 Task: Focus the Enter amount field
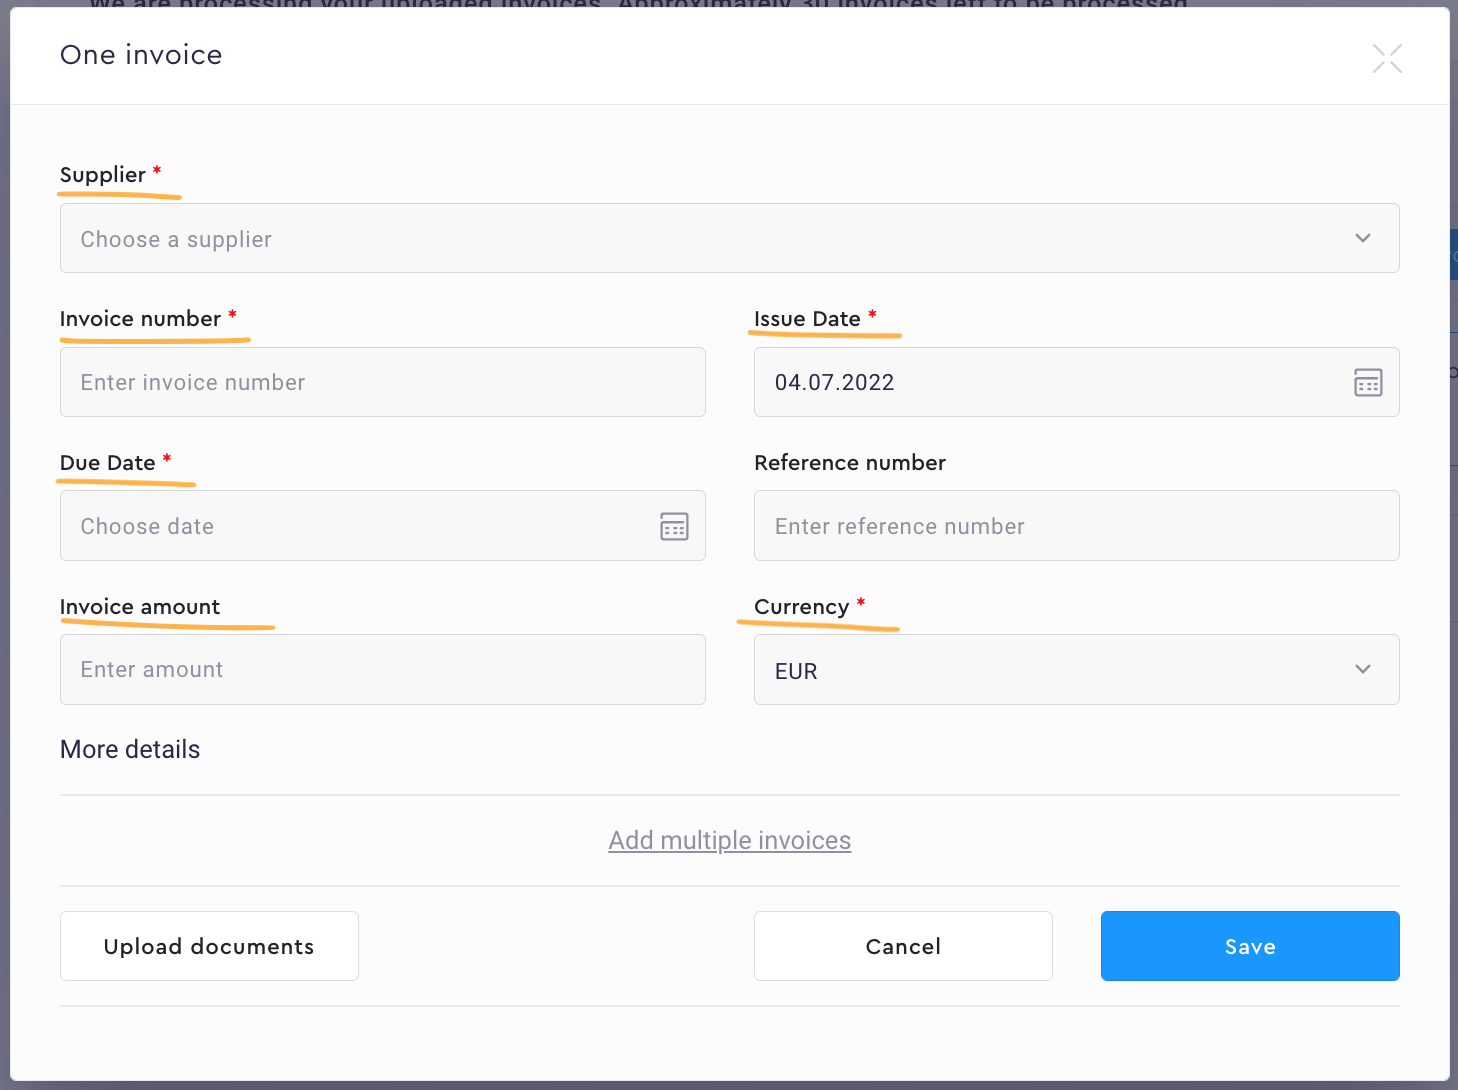point(382,670)
